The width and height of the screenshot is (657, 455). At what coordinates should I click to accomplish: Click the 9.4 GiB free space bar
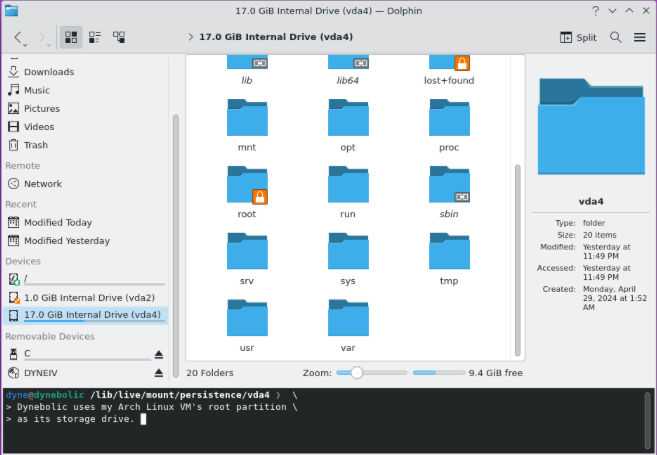point(439,372)
